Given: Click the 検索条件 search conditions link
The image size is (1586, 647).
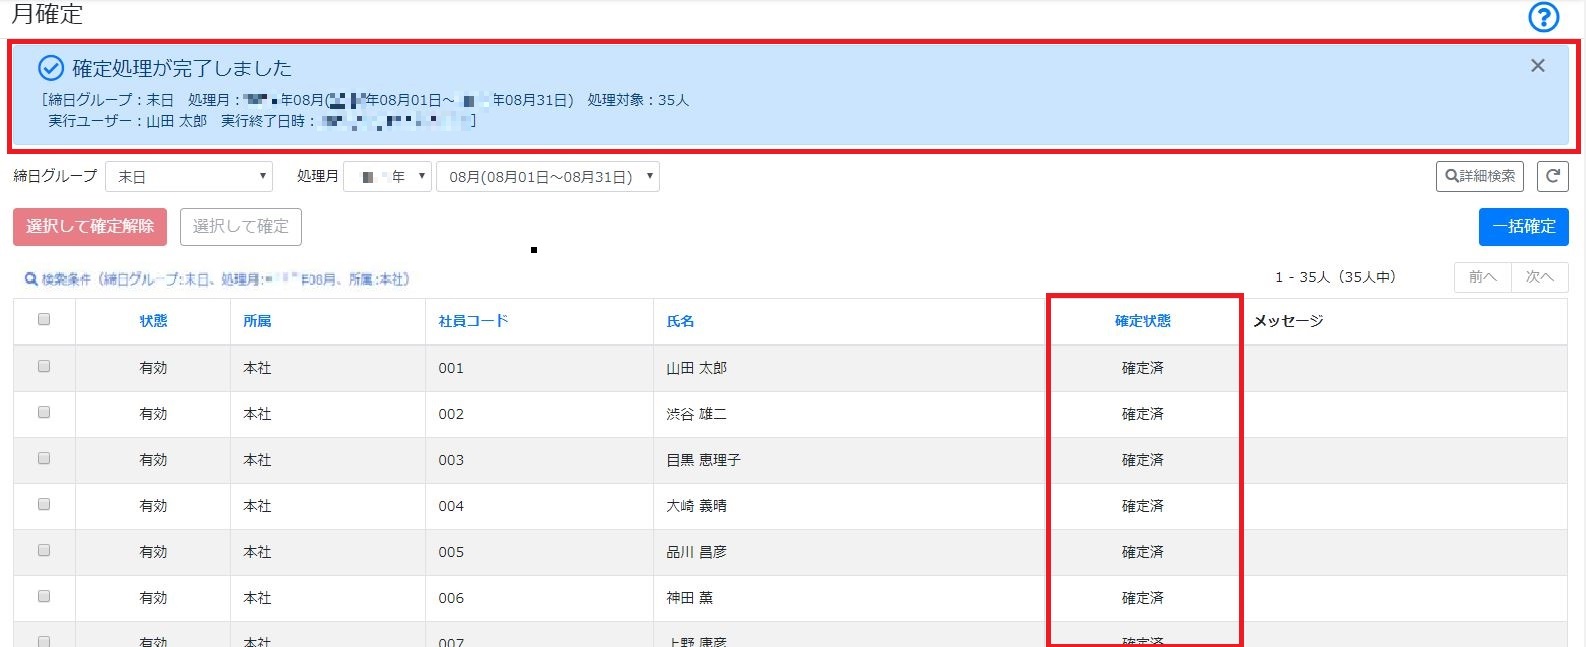Looking at the screenshot, I should point(217,280).
